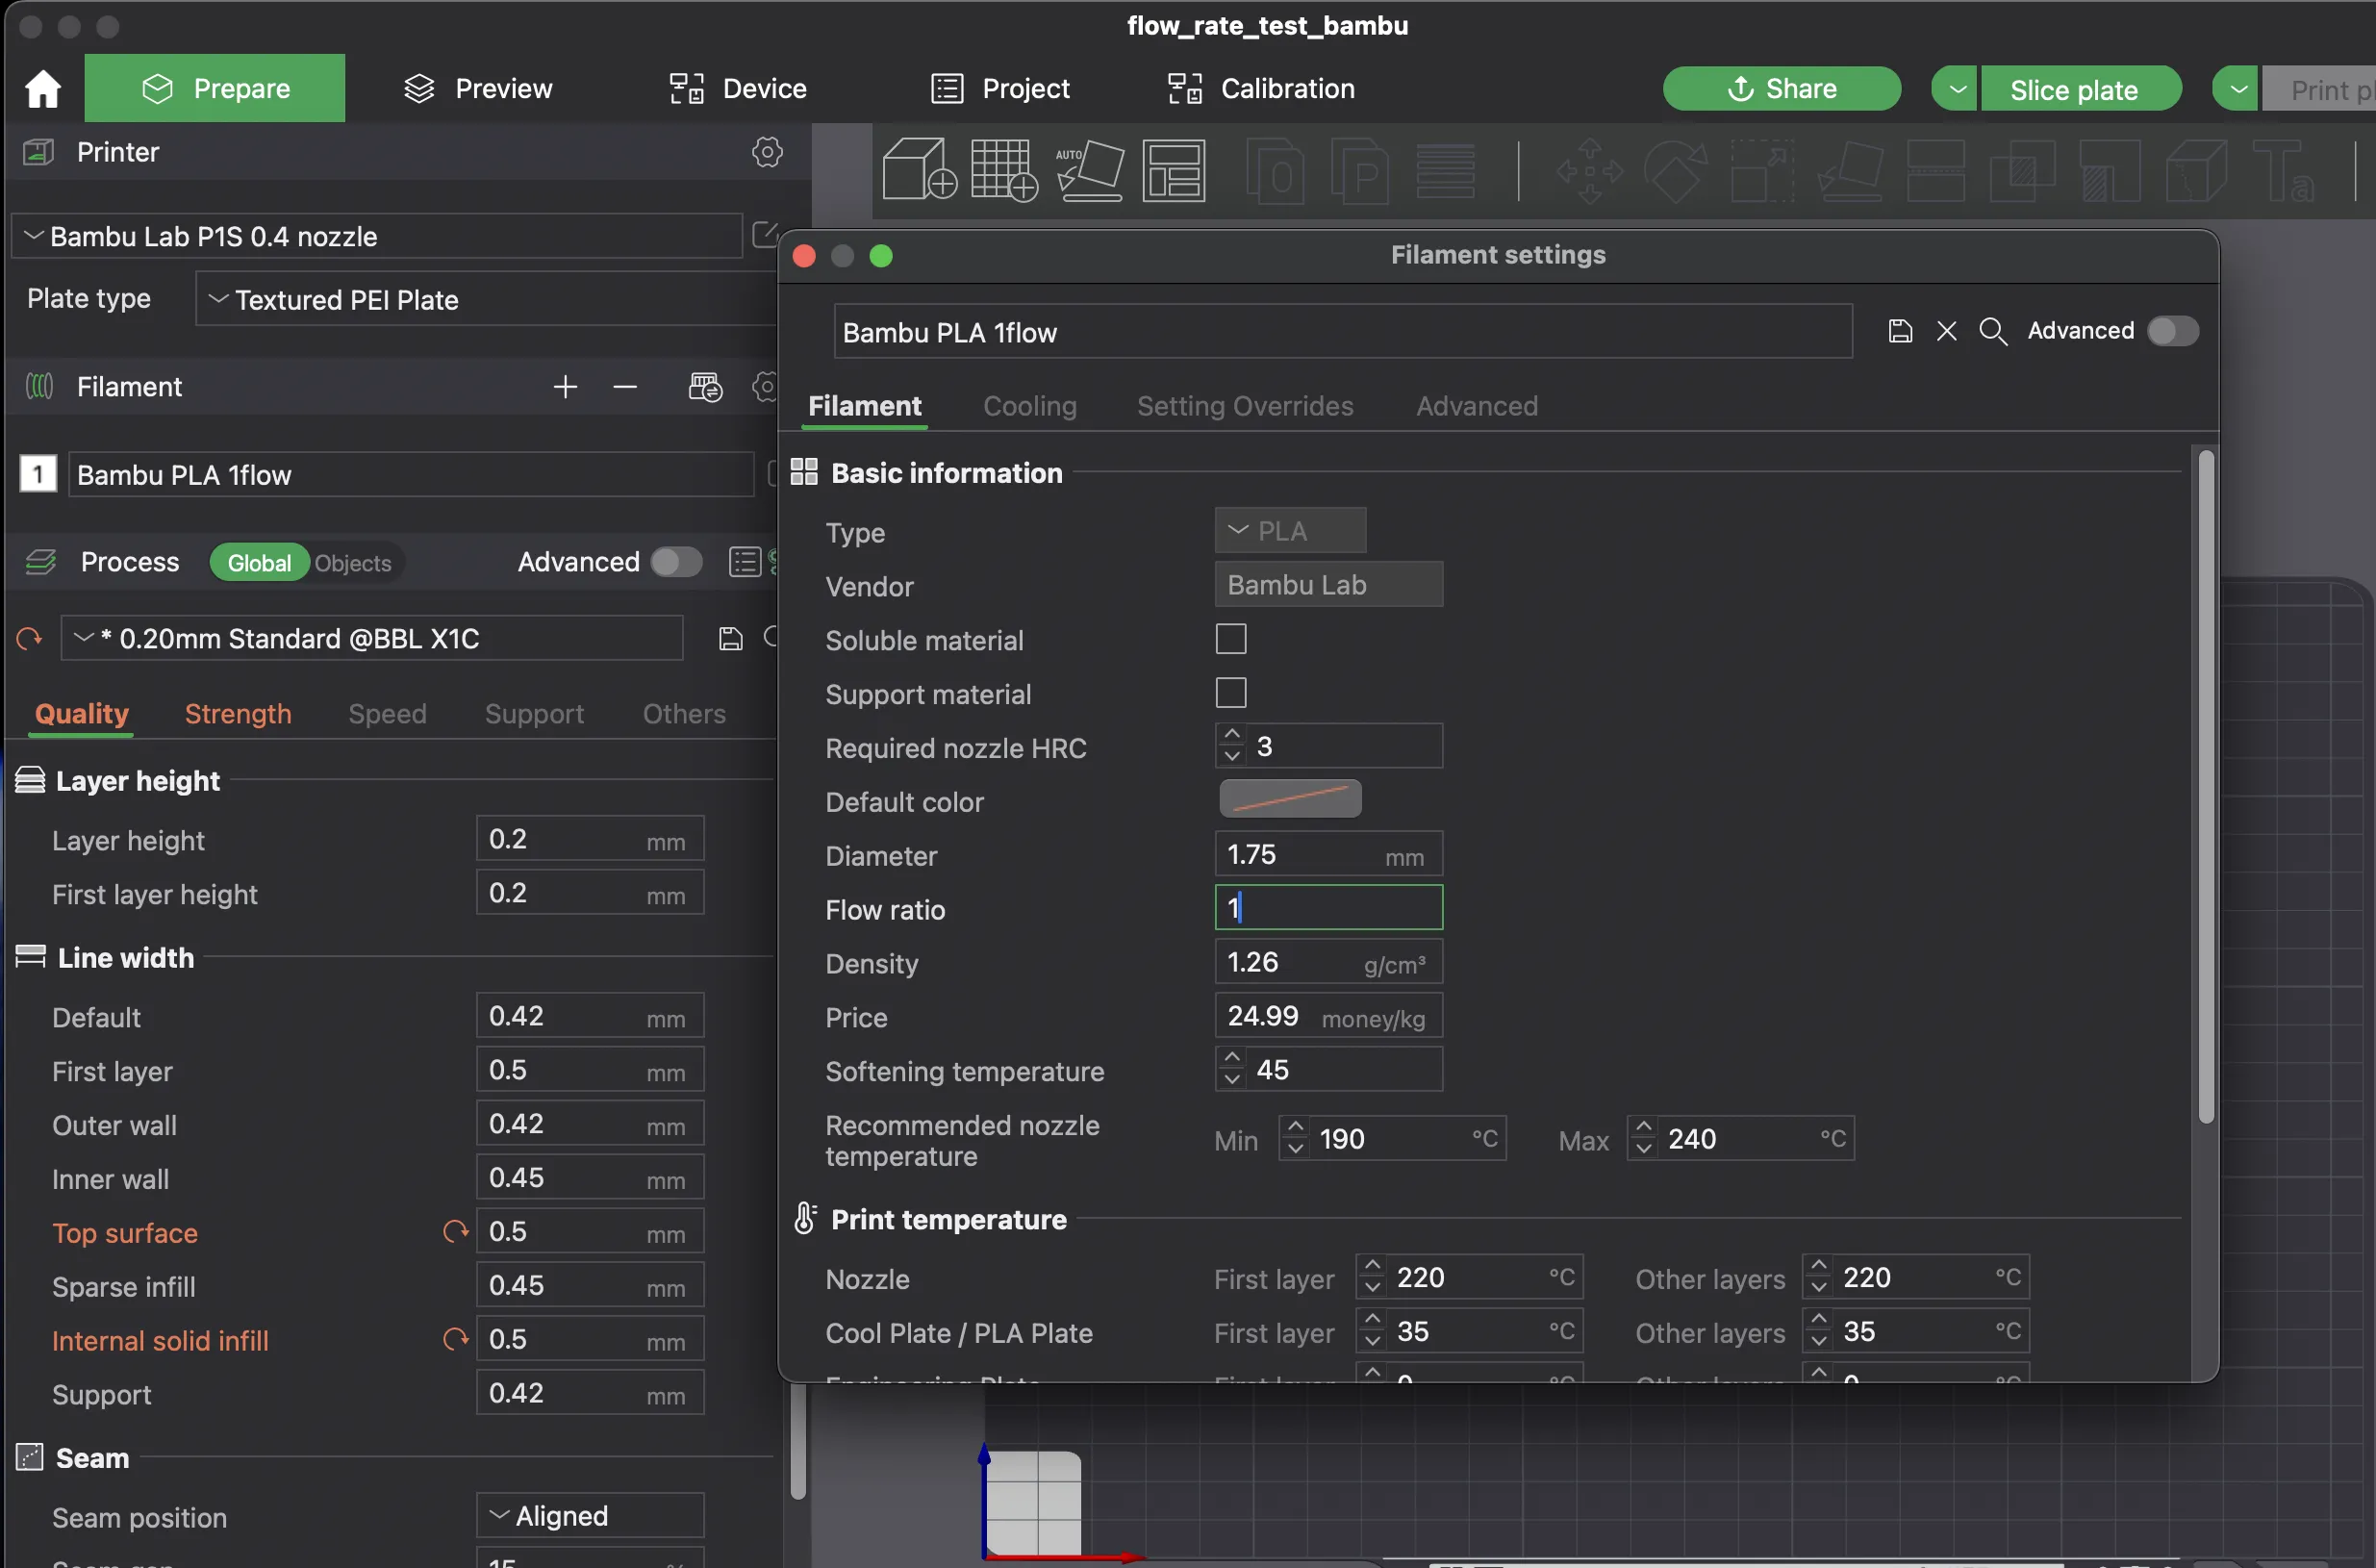
Task: Click the Share button
Action: (x=1782, y=88)
